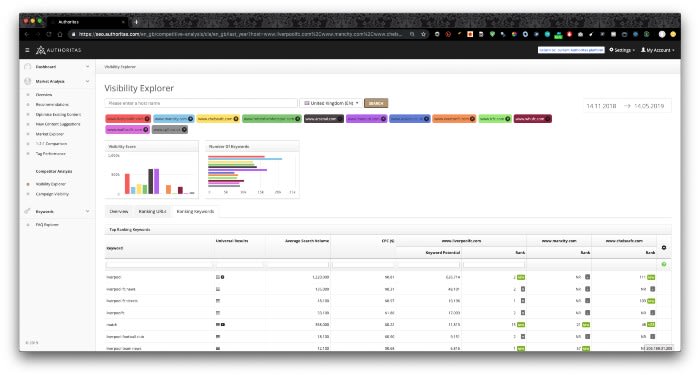Remove the light blue mancity.com tag via its x
The height and width of the screenshot is (377, 700).
click(x=191, y=119)
